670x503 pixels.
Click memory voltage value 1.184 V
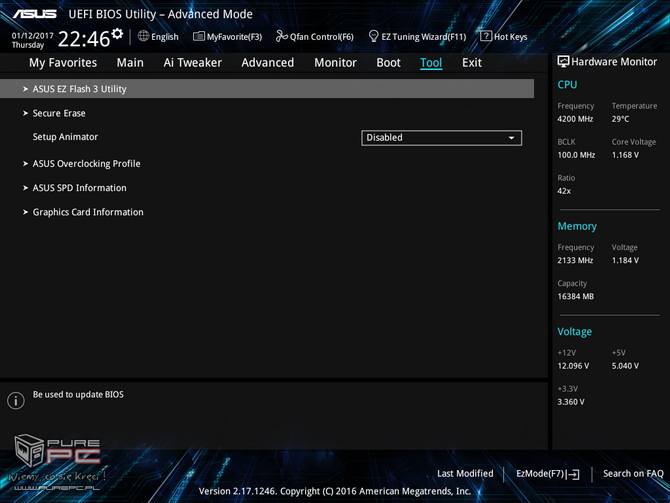point(625,260)
